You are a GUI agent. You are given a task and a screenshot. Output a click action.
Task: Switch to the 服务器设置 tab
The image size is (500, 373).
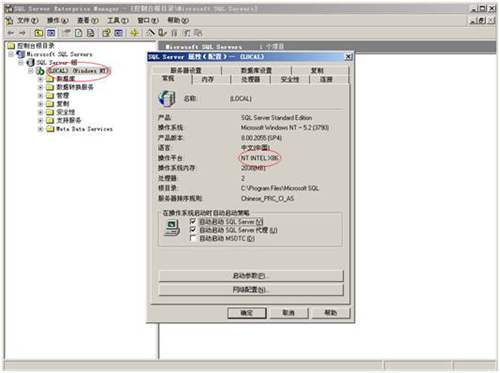click(187, 70)
